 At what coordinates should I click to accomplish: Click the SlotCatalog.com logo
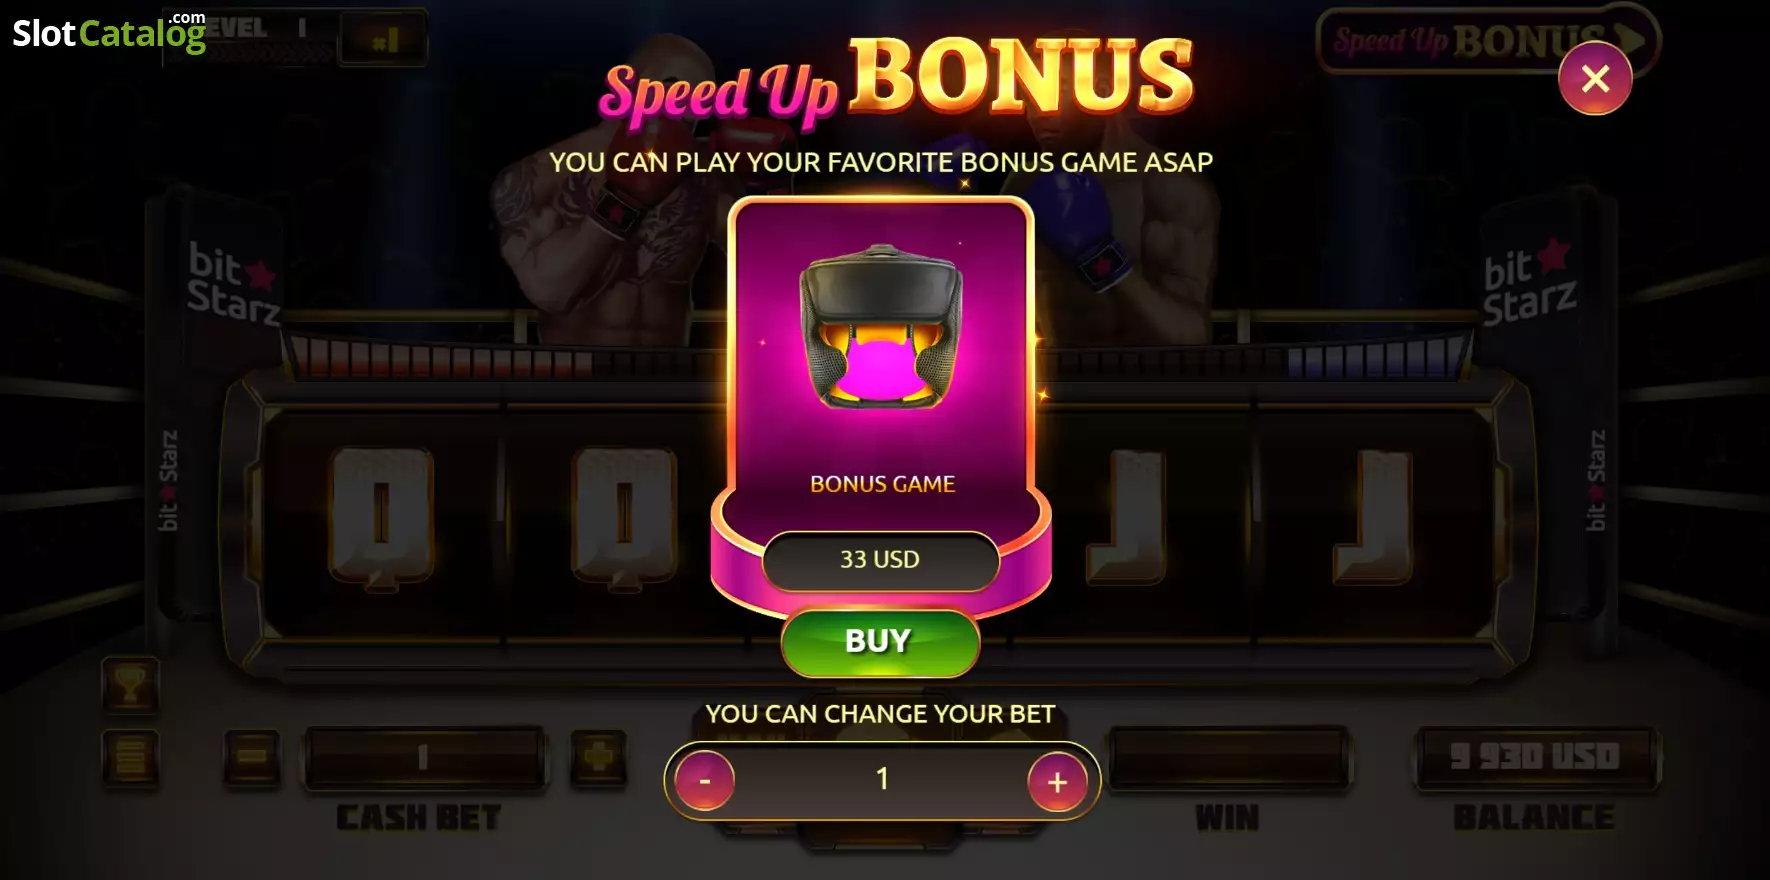tap(108, 32)
